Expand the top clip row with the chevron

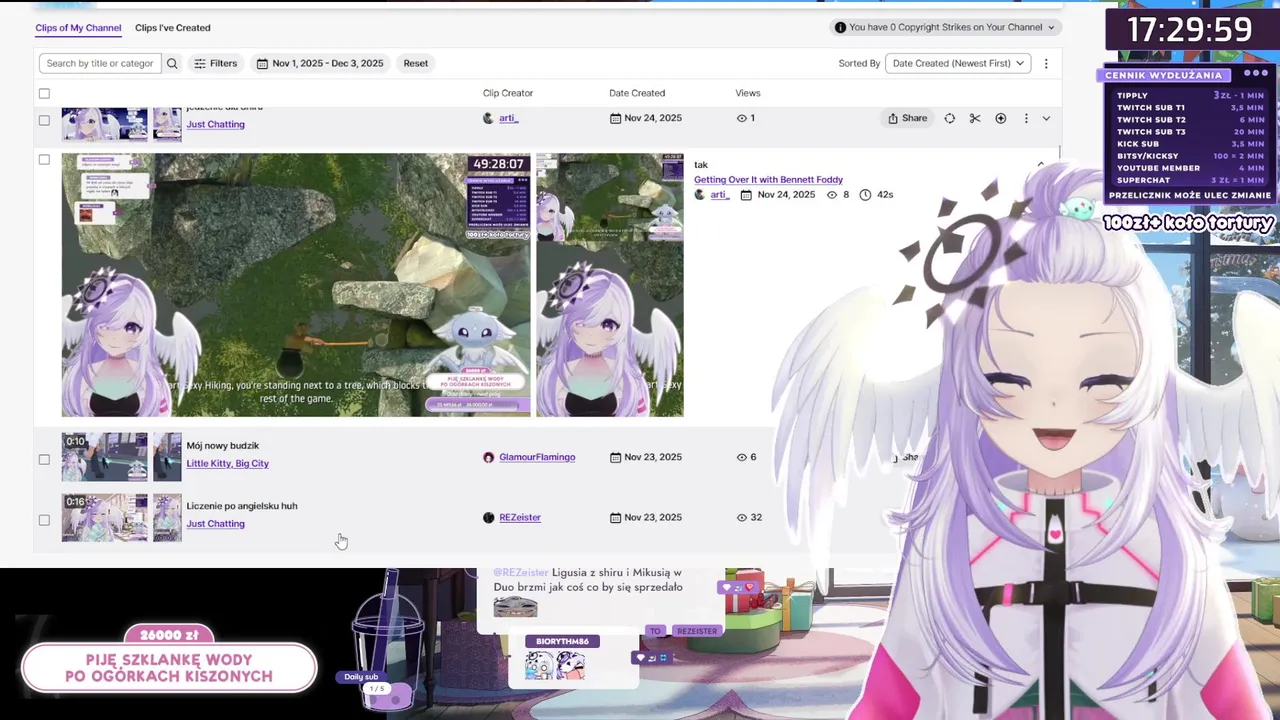[x=1046, y=118]
